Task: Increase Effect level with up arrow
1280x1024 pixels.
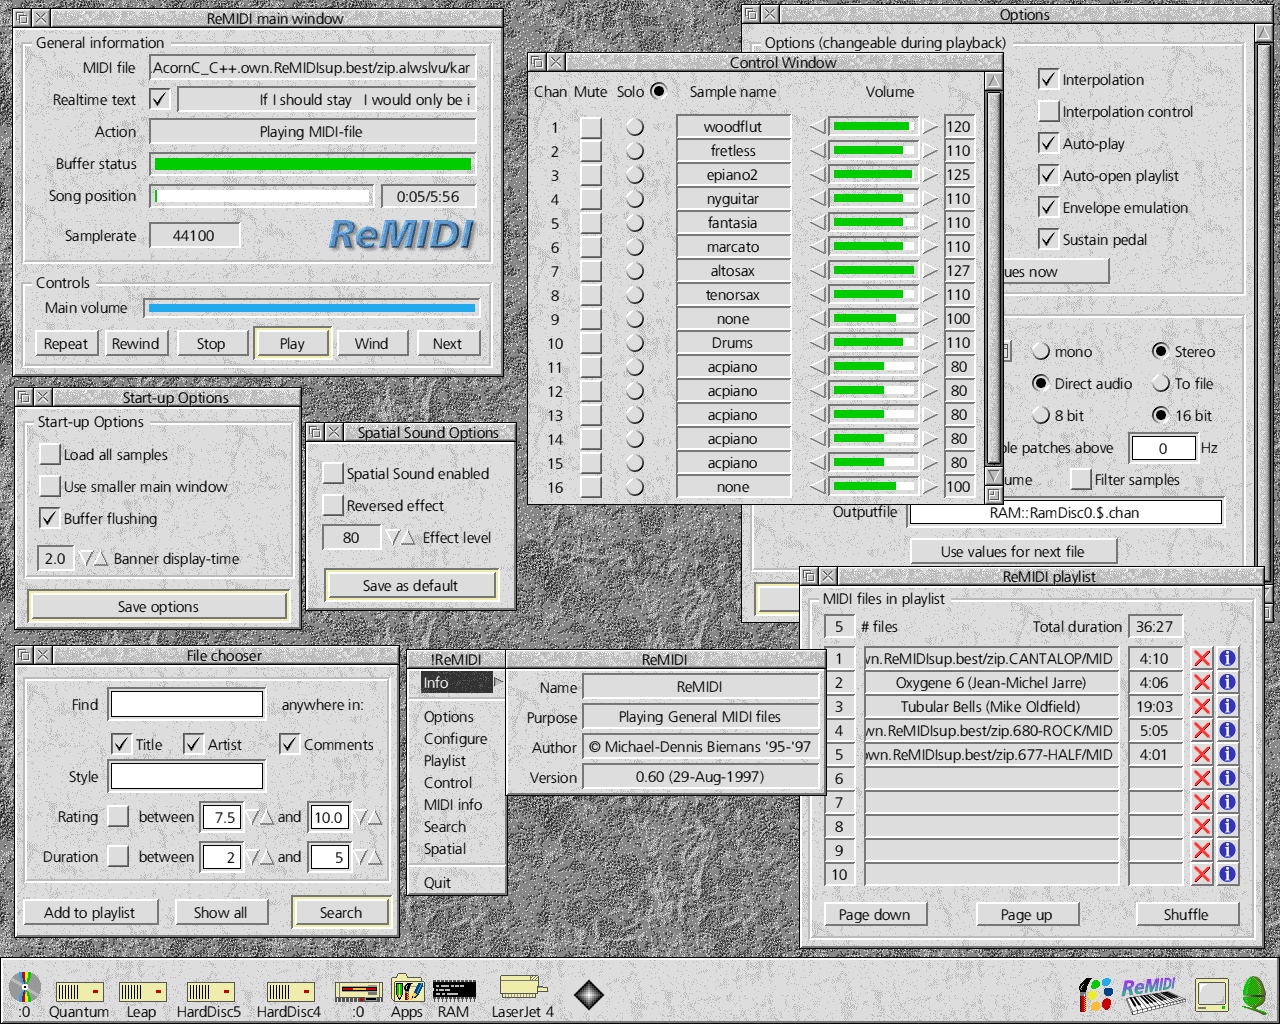Action: [408, 537]
